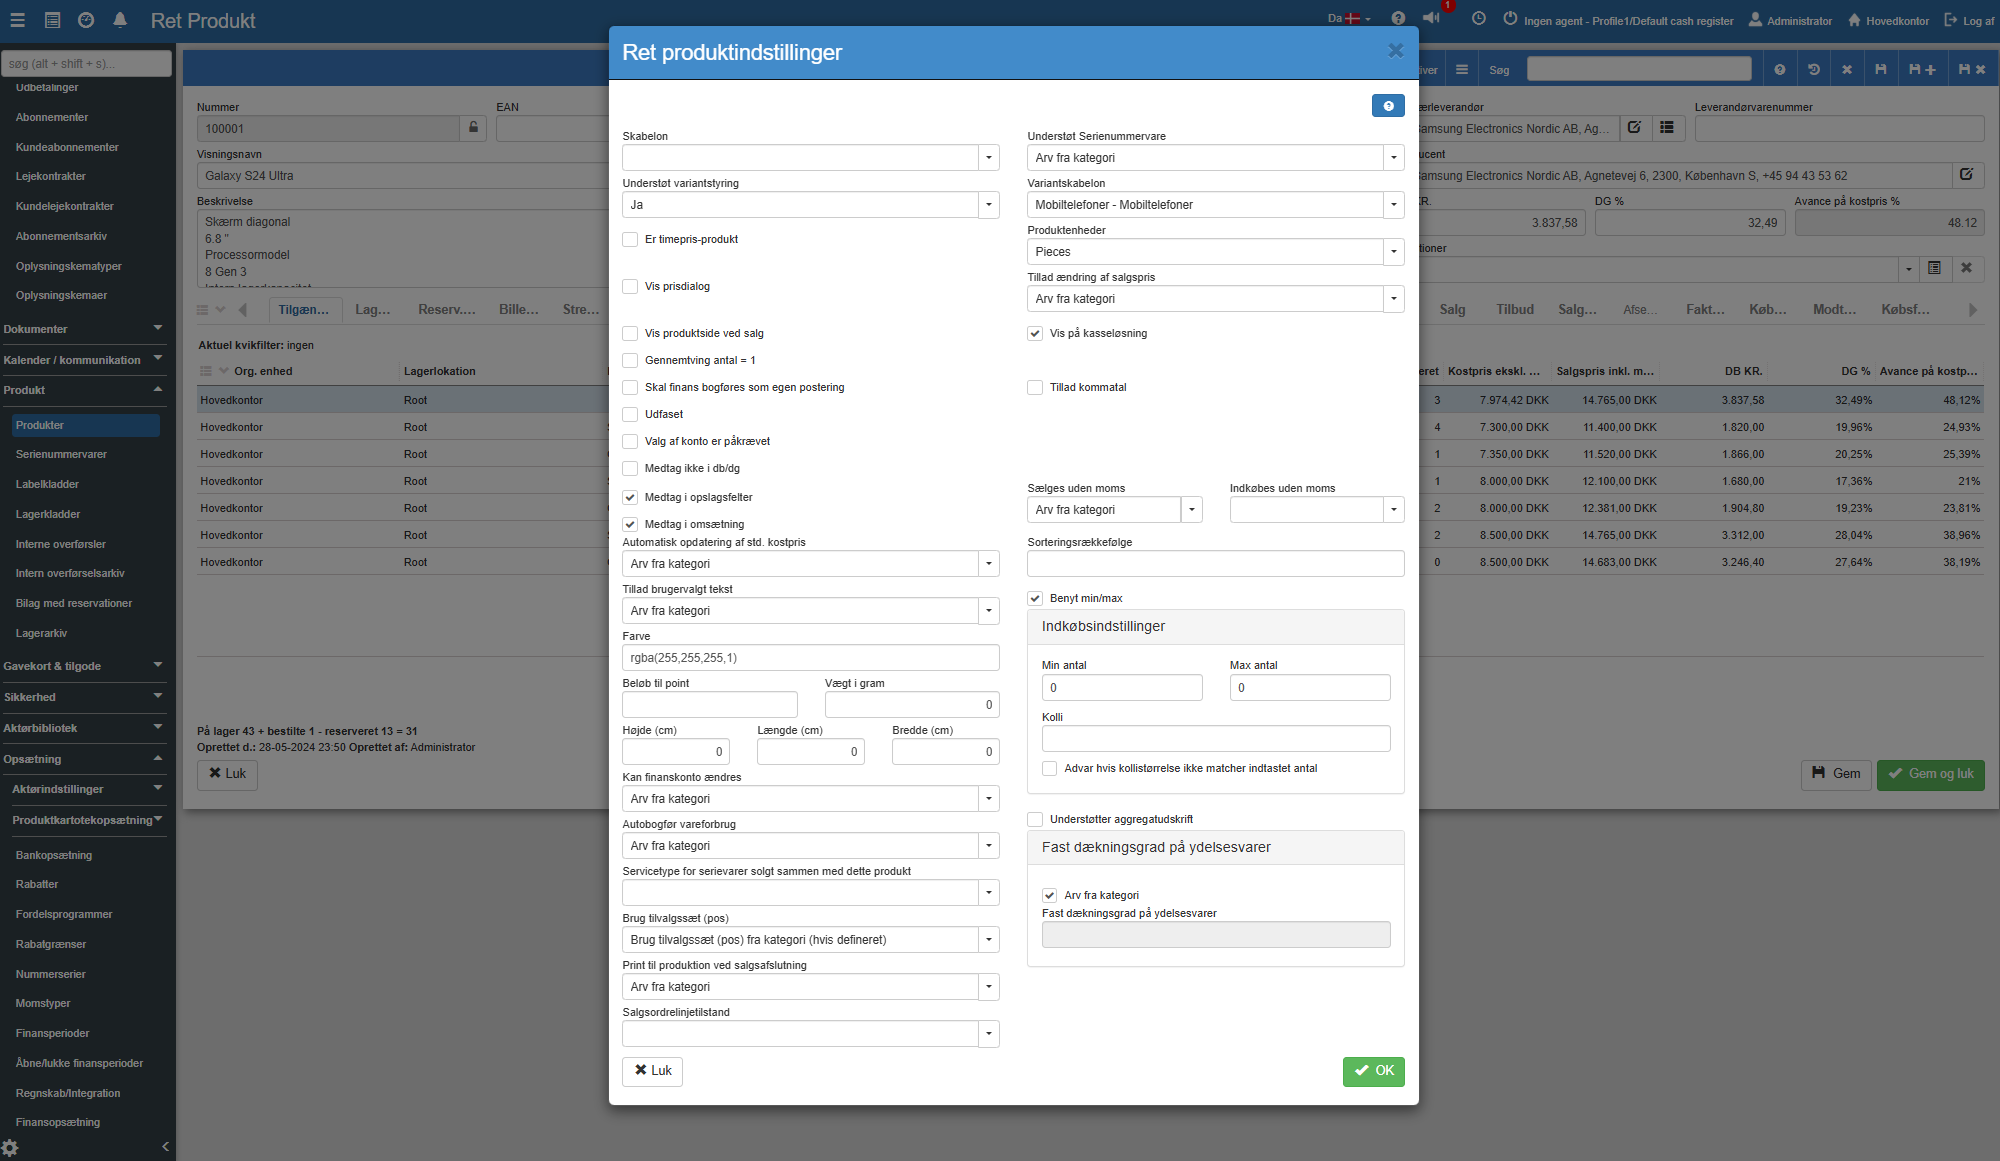Viewport: 2000px width, 1161px height.
Task: Click the Min antal input field
Action: (x=1121, y=688)
